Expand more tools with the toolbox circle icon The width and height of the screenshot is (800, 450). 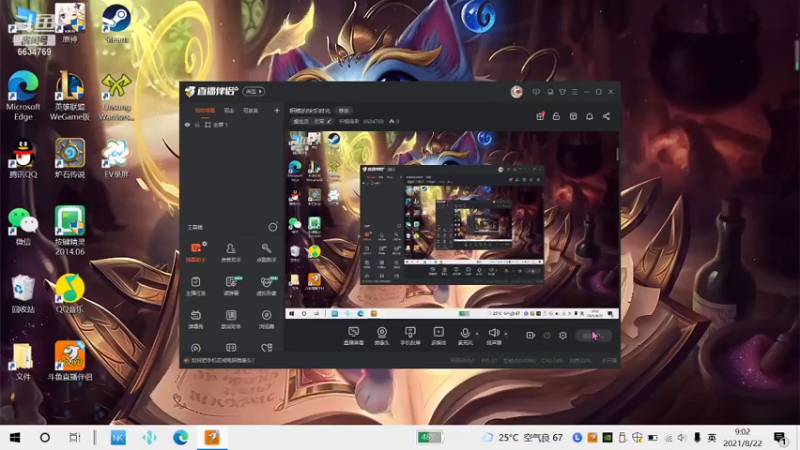pos(273,227)
